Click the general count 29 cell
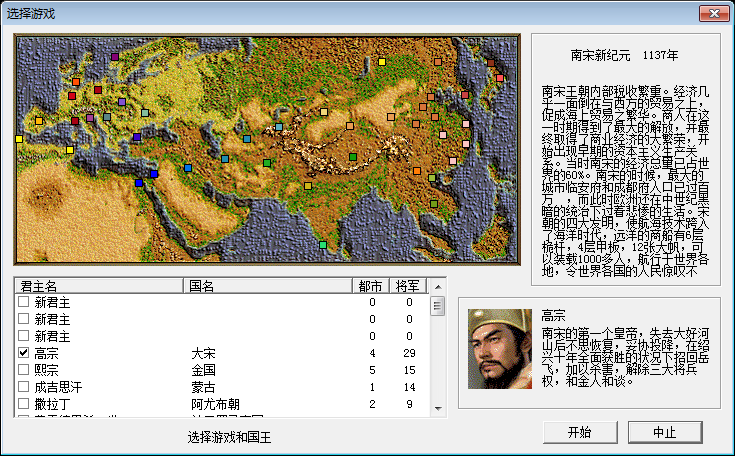 pos(409,353)
